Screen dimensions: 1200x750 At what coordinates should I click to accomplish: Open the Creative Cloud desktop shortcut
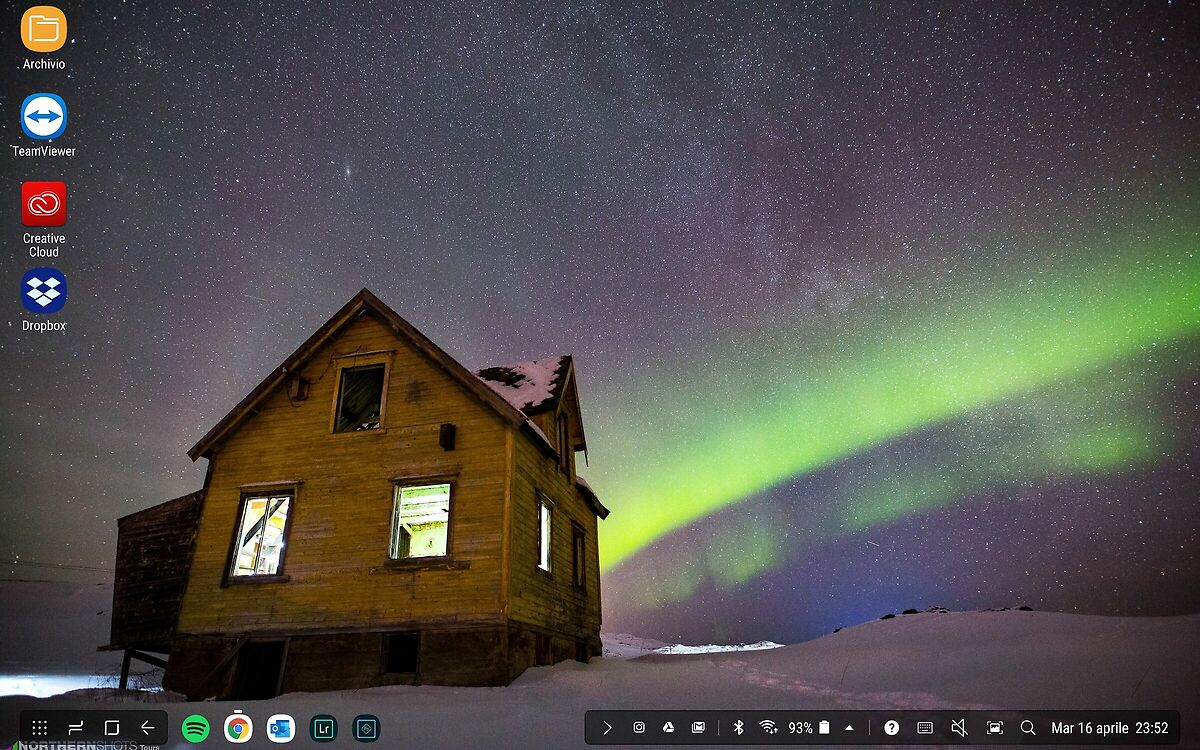[x=43, y=204]
